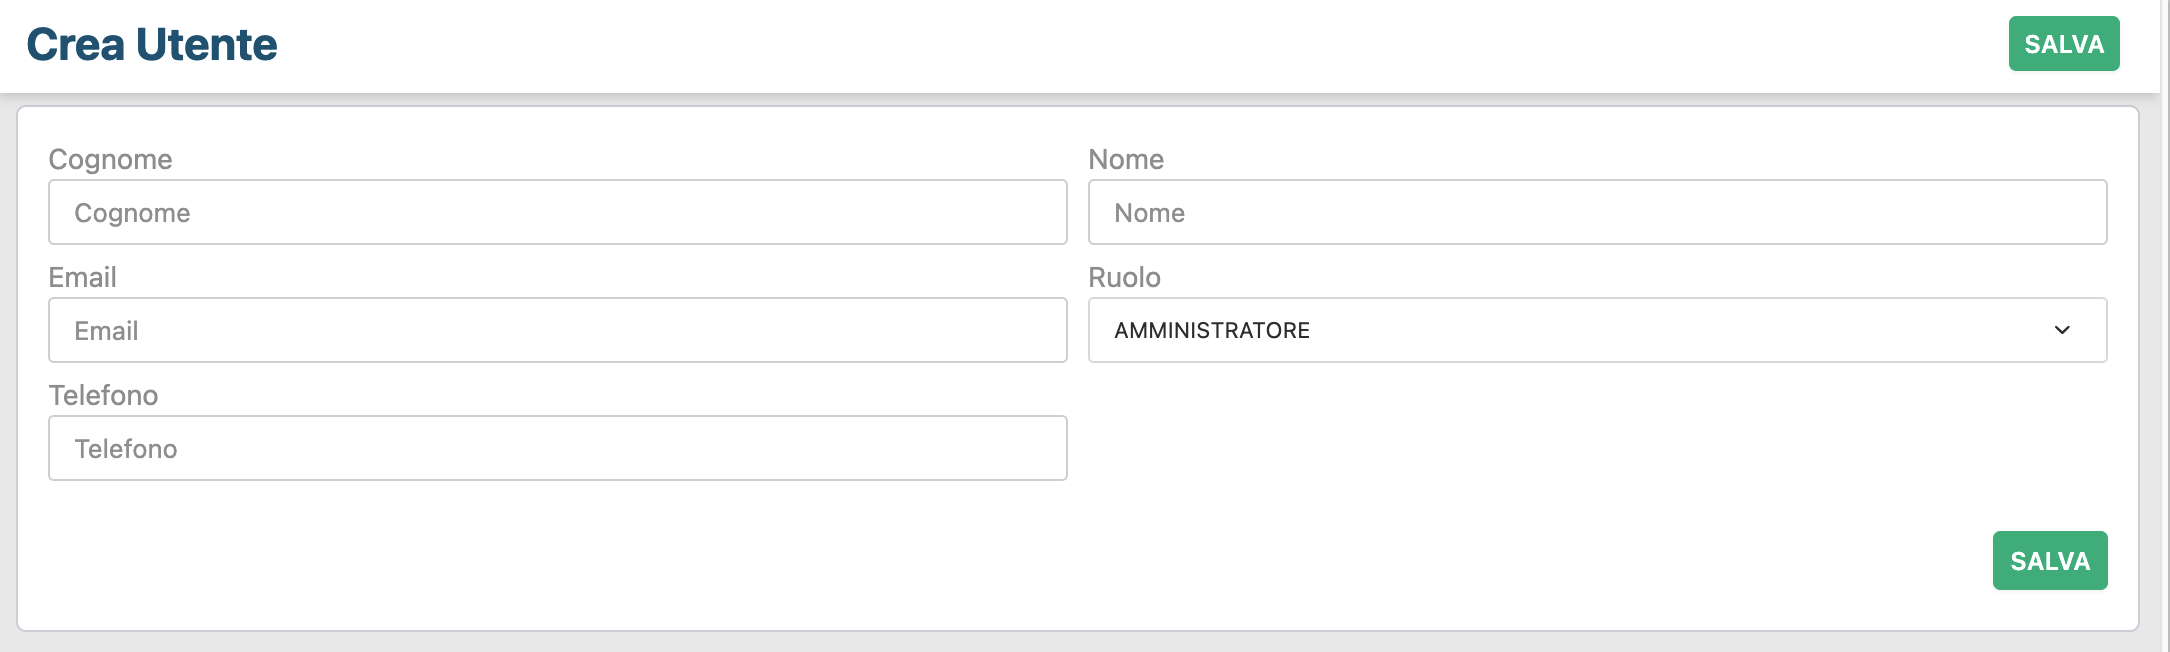Click empty form area below Ruolo dropdown
The image size is (2170, 652).
click(x=1596, y=448)
